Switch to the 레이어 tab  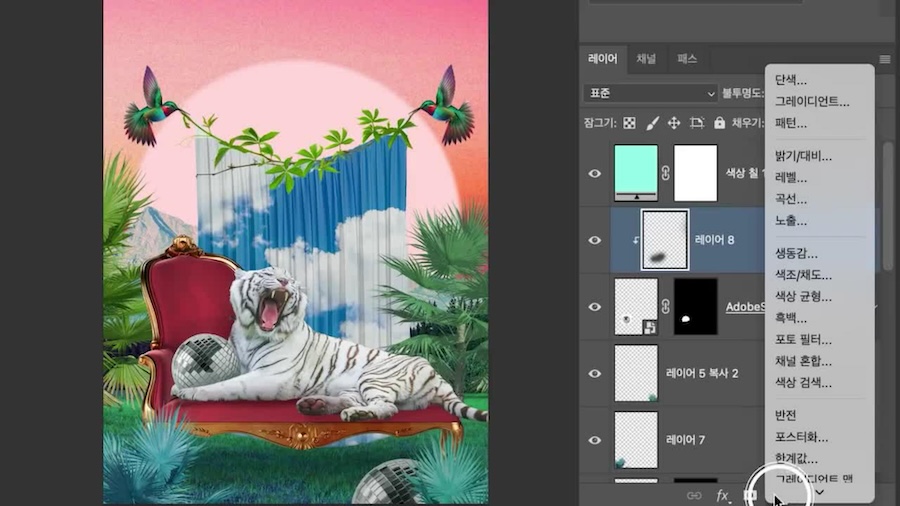[x=603, y=59]
